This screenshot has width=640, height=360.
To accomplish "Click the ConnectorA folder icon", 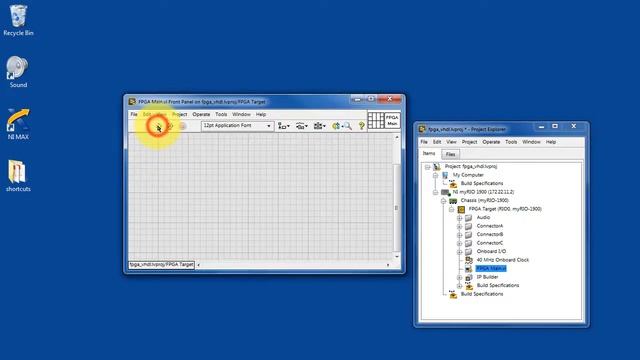I will [469, 226].
